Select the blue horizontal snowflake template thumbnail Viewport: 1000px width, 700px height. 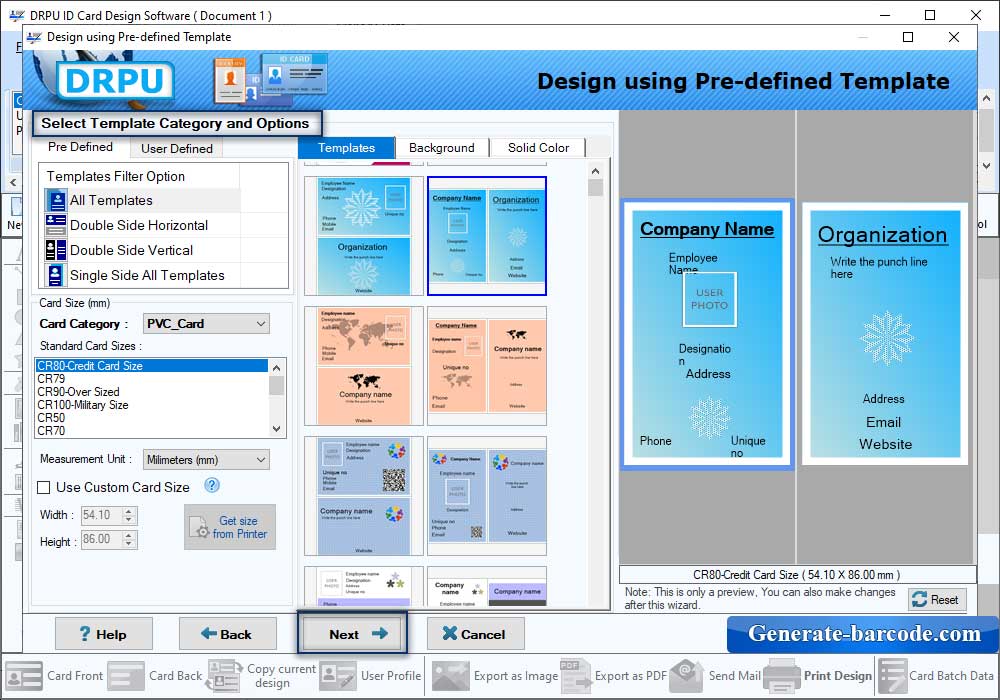pyautogui.click(x=364, y=236)
